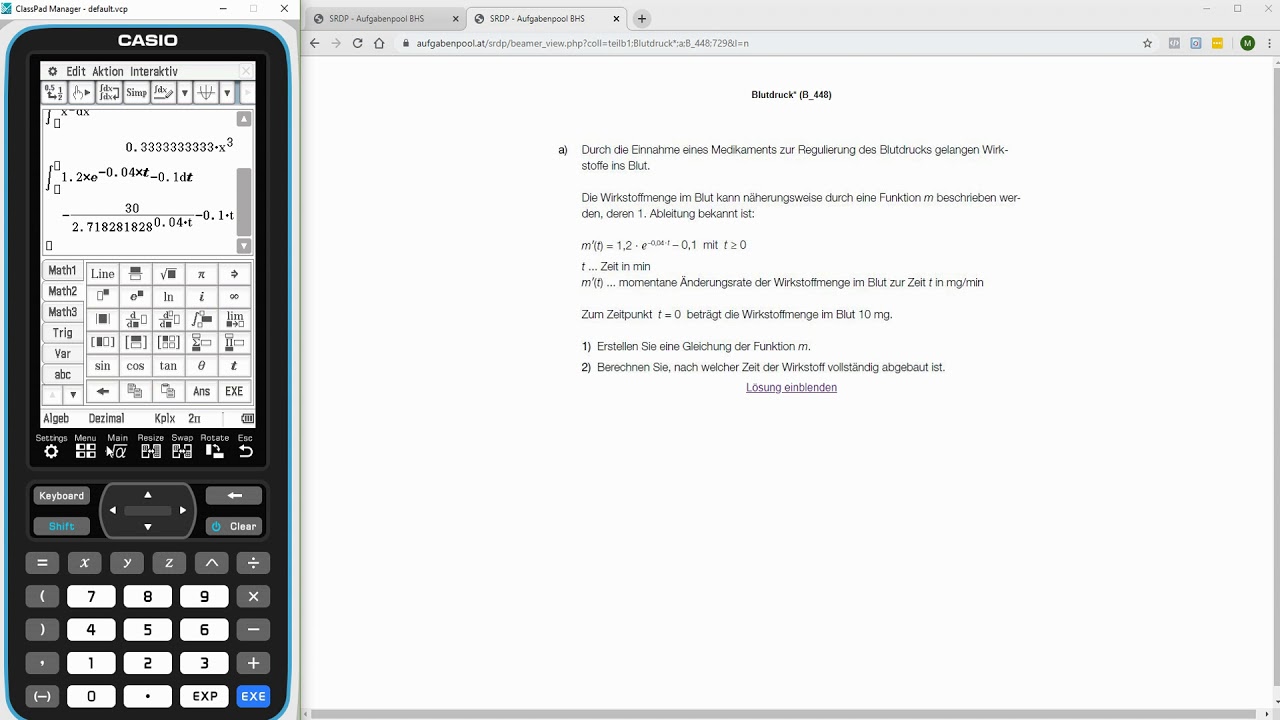1280x720 pixels.
Task: Toggle 2π angle mode in status bar
Action: (x=195, y=419)
